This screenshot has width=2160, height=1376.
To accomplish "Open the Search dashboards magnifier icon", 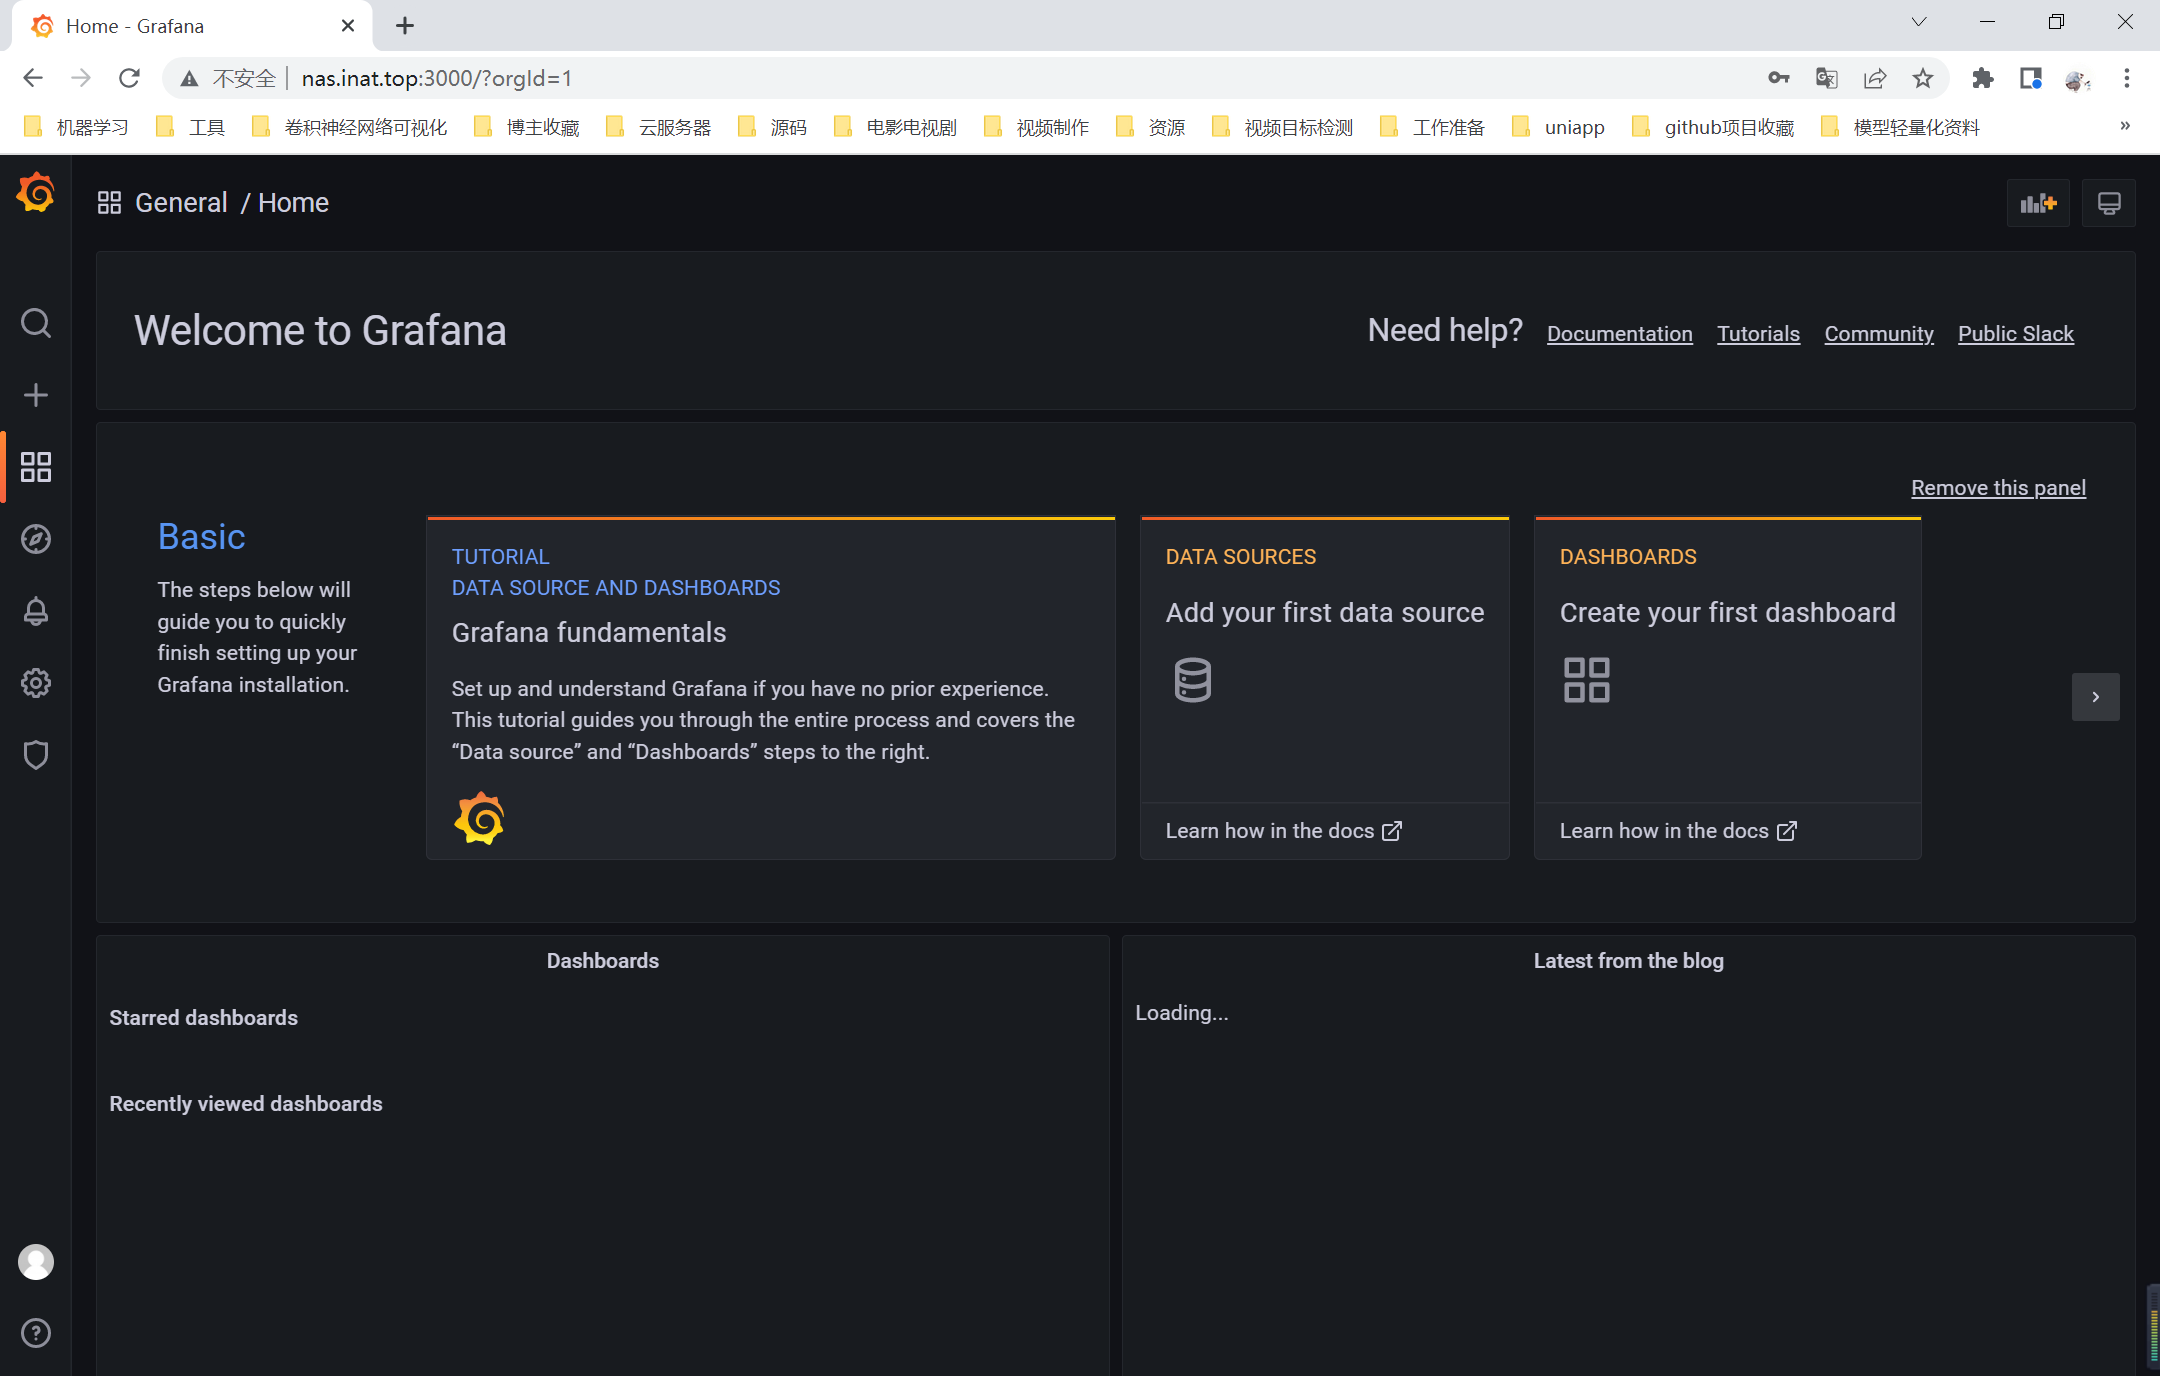I will (x=36, y=323).
